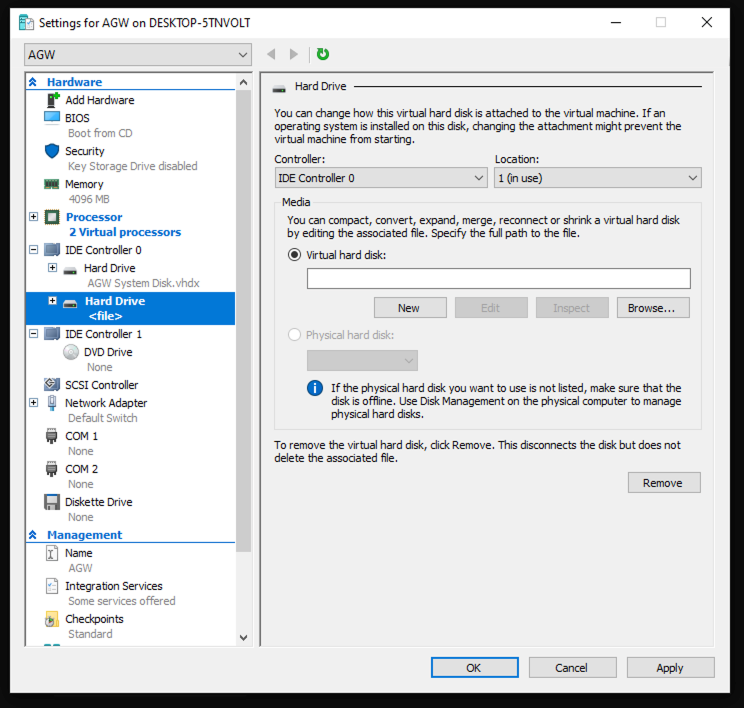
Task: Expand the Processor tree node
Action: coord(34,217)
